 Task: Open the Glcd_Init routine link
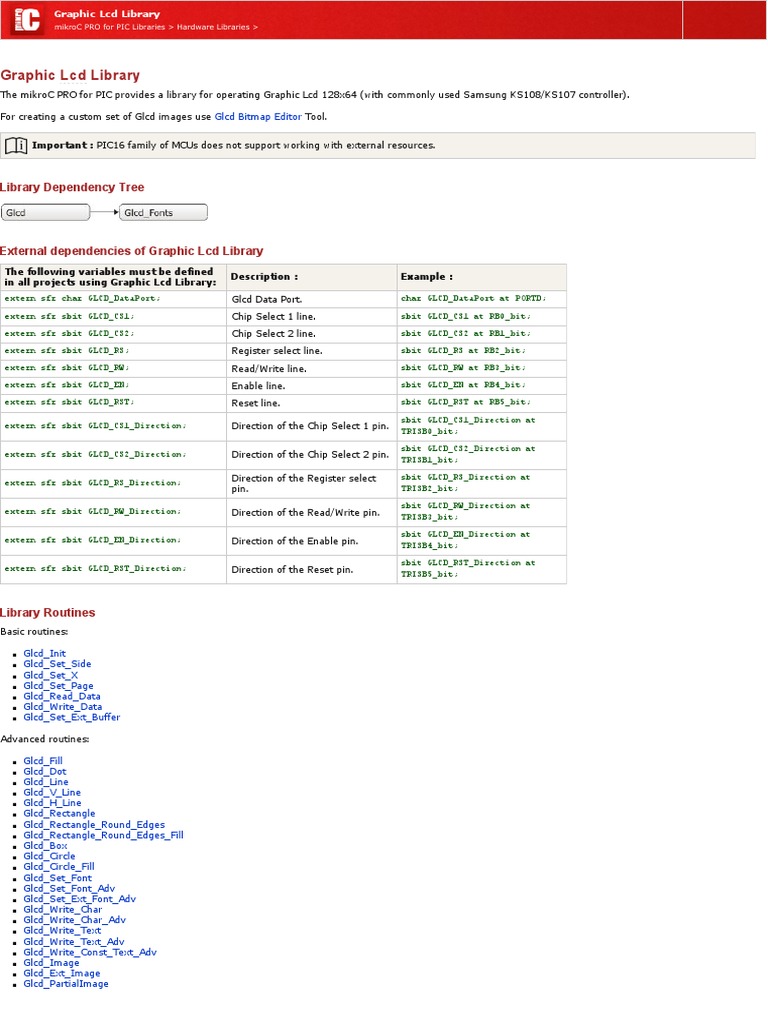pos(44,654)
